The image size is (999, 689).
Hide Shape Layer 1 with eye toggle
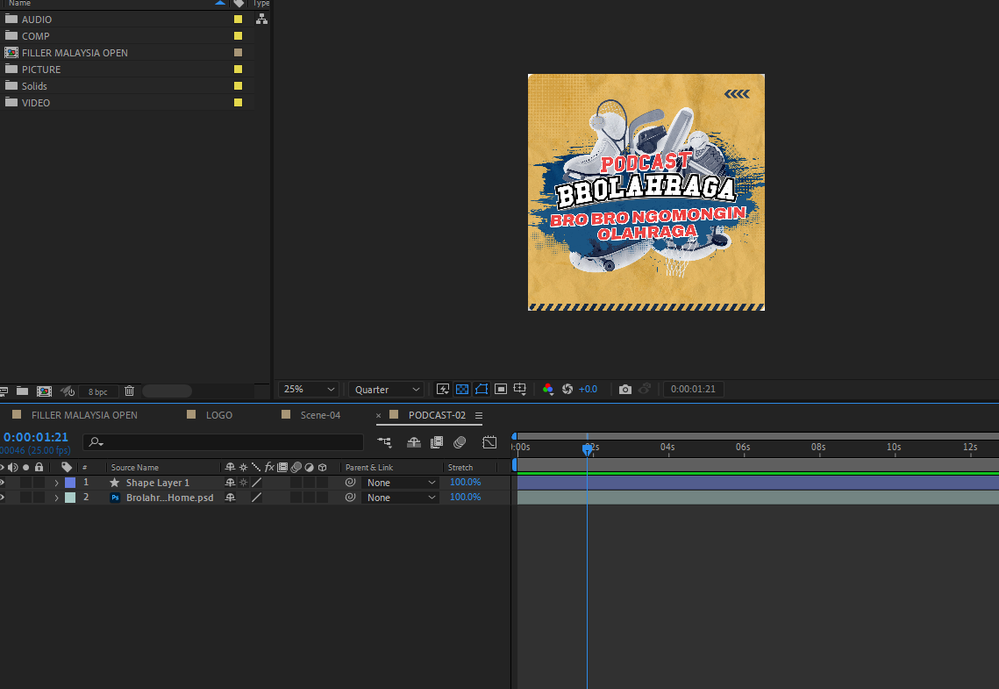pos(2,482)
